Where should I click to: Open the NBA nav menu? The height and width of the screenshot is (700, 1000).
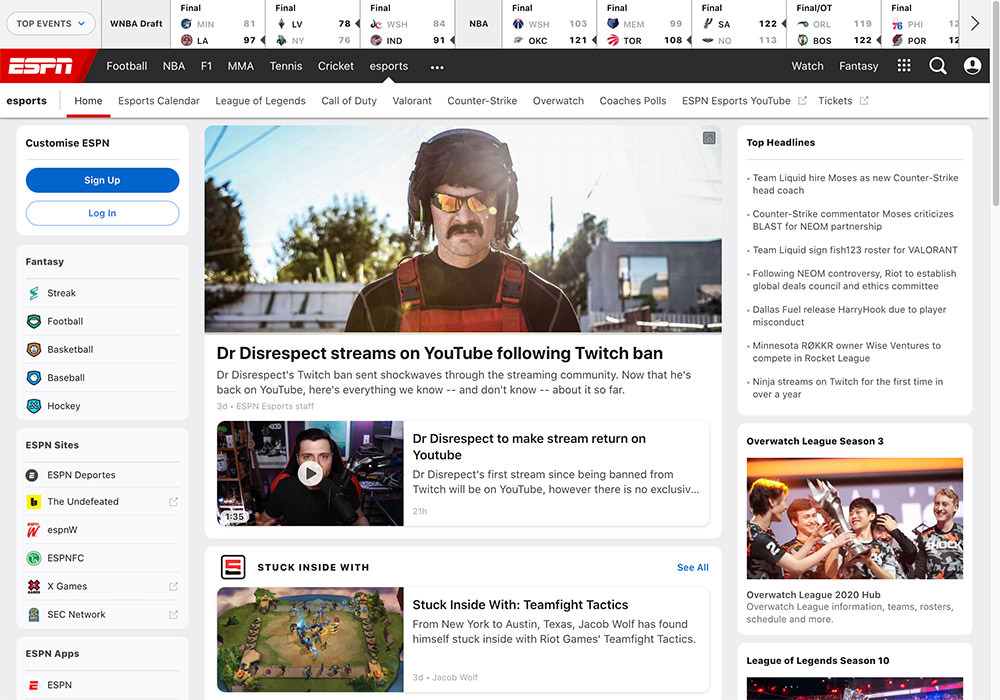click(173, 66)
